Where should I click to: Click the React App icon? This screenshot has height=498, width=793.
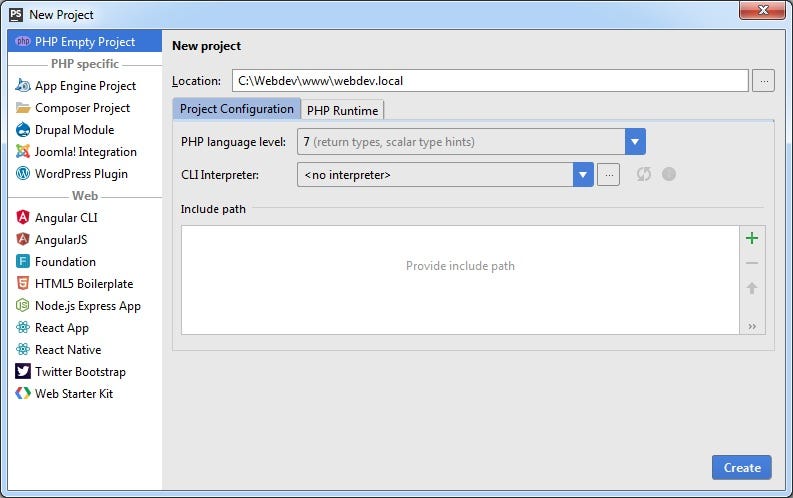point(23,327)
